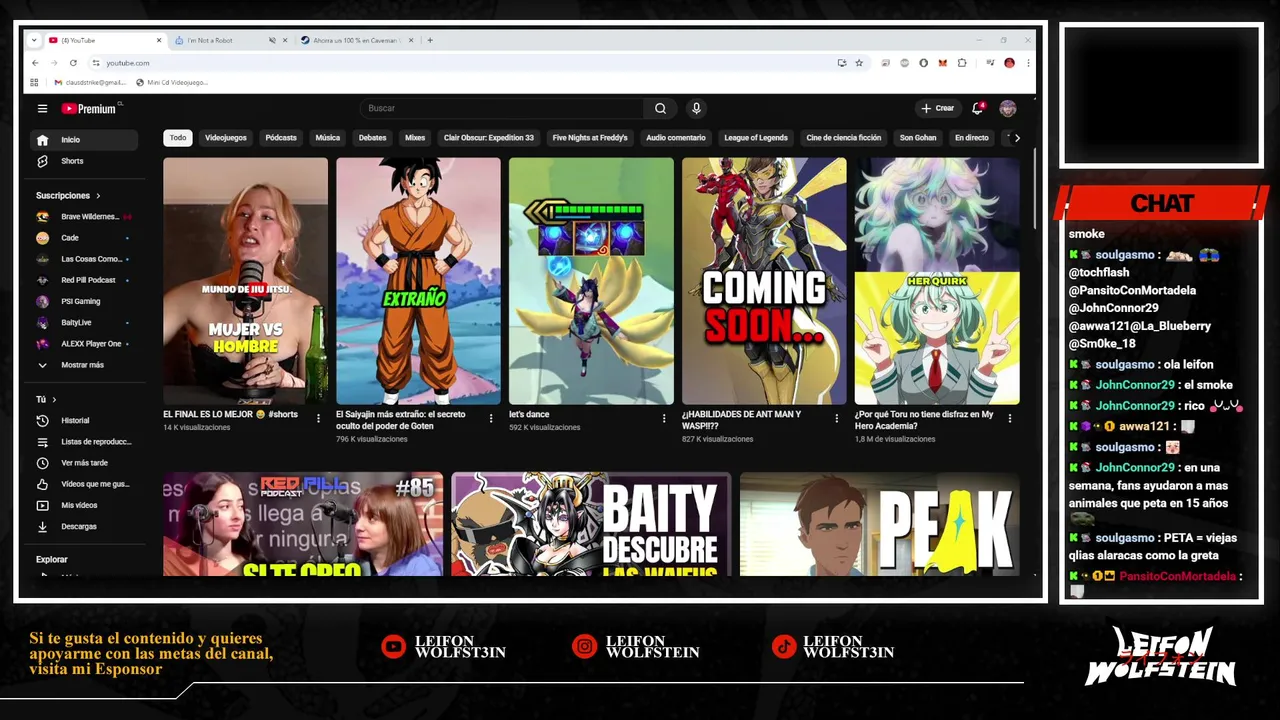Select the Música filter chip
Image resolution: width=1280 pixels, height=720 pixels.
coord(328,138)
